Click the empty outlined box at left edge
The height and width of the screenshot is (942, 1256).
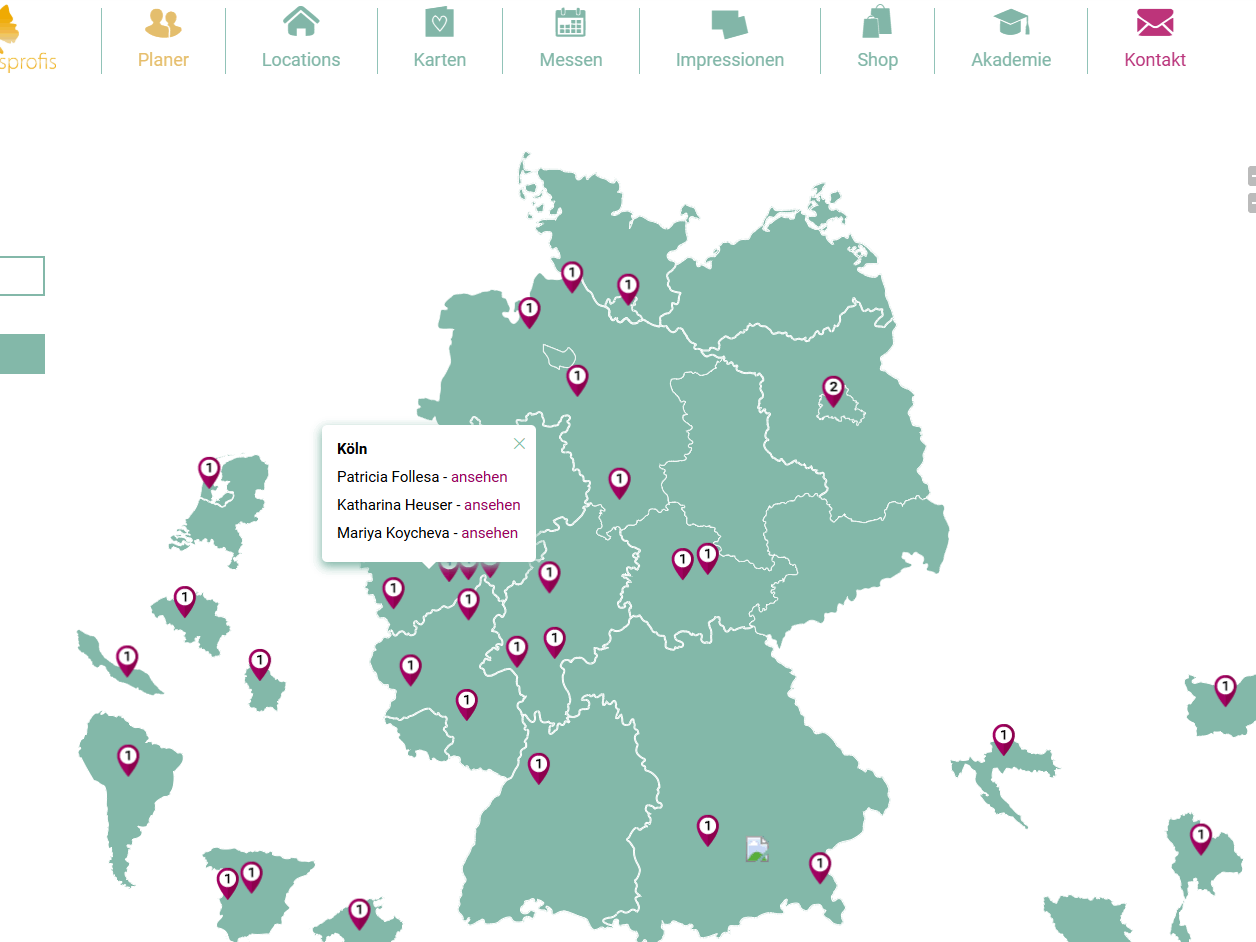[x=22, y=276]
